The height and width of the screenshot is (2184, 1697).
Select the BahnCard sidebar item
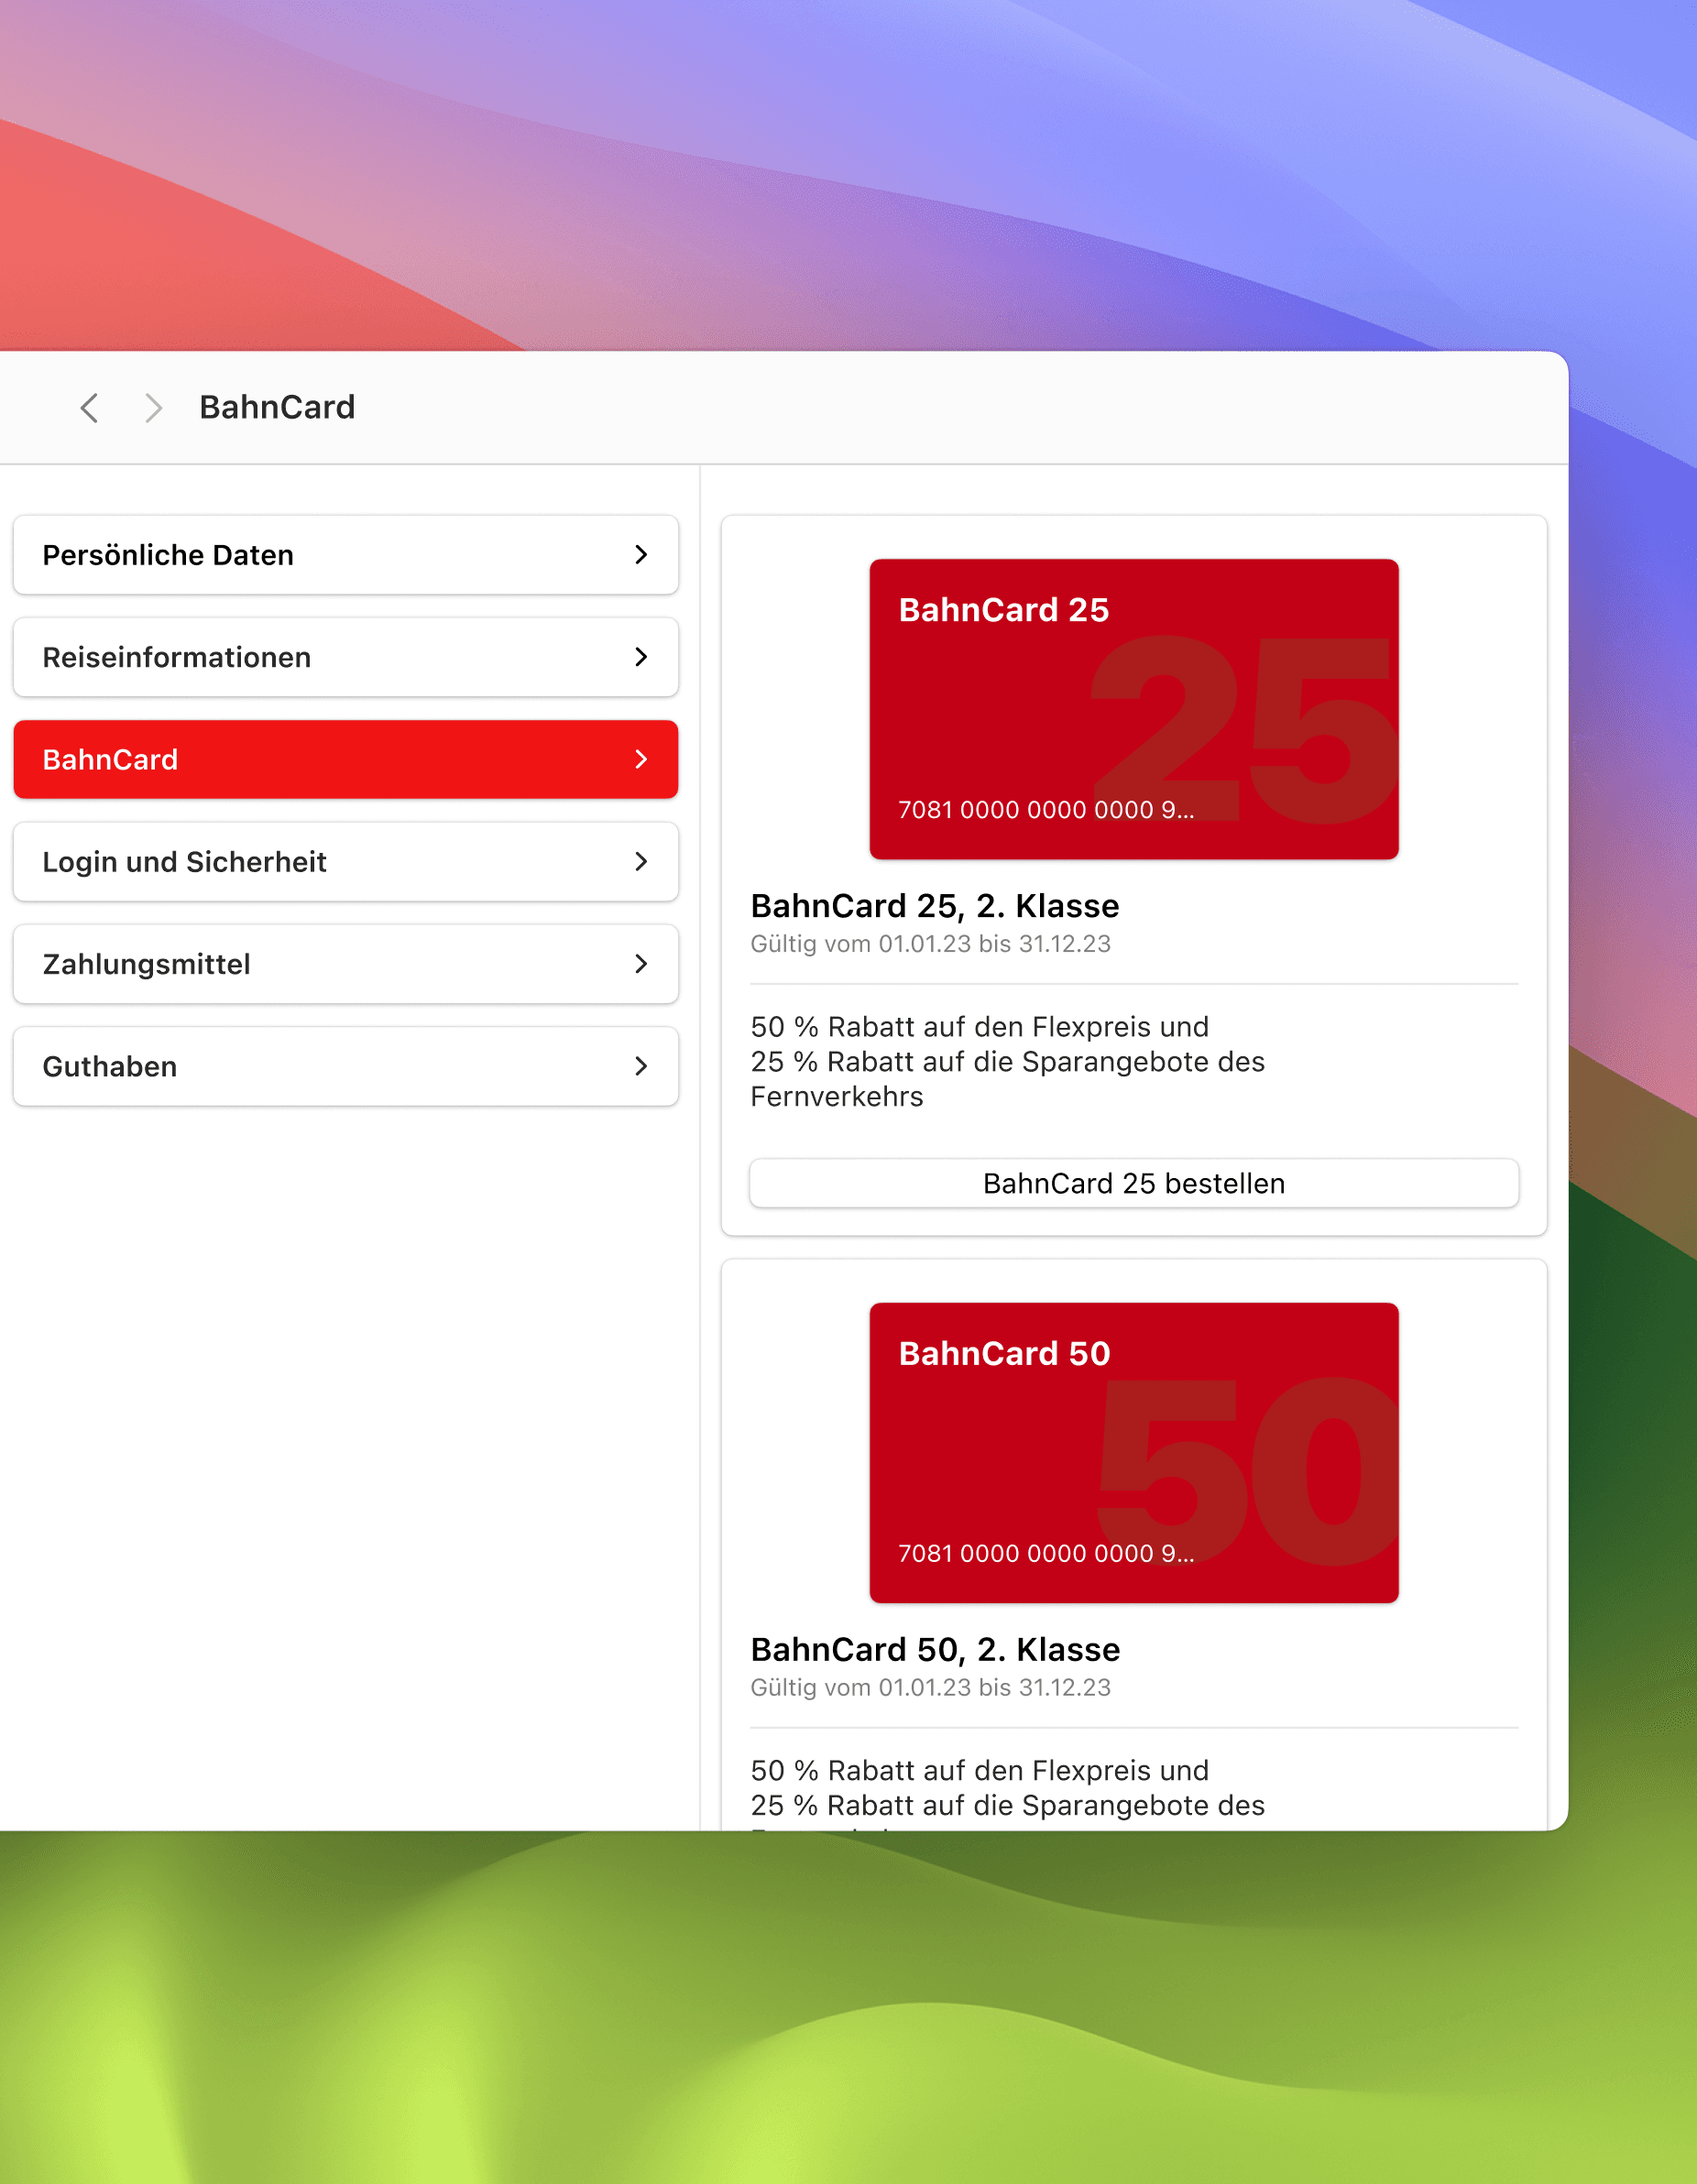pyautogui.click(x=346, y=759)
